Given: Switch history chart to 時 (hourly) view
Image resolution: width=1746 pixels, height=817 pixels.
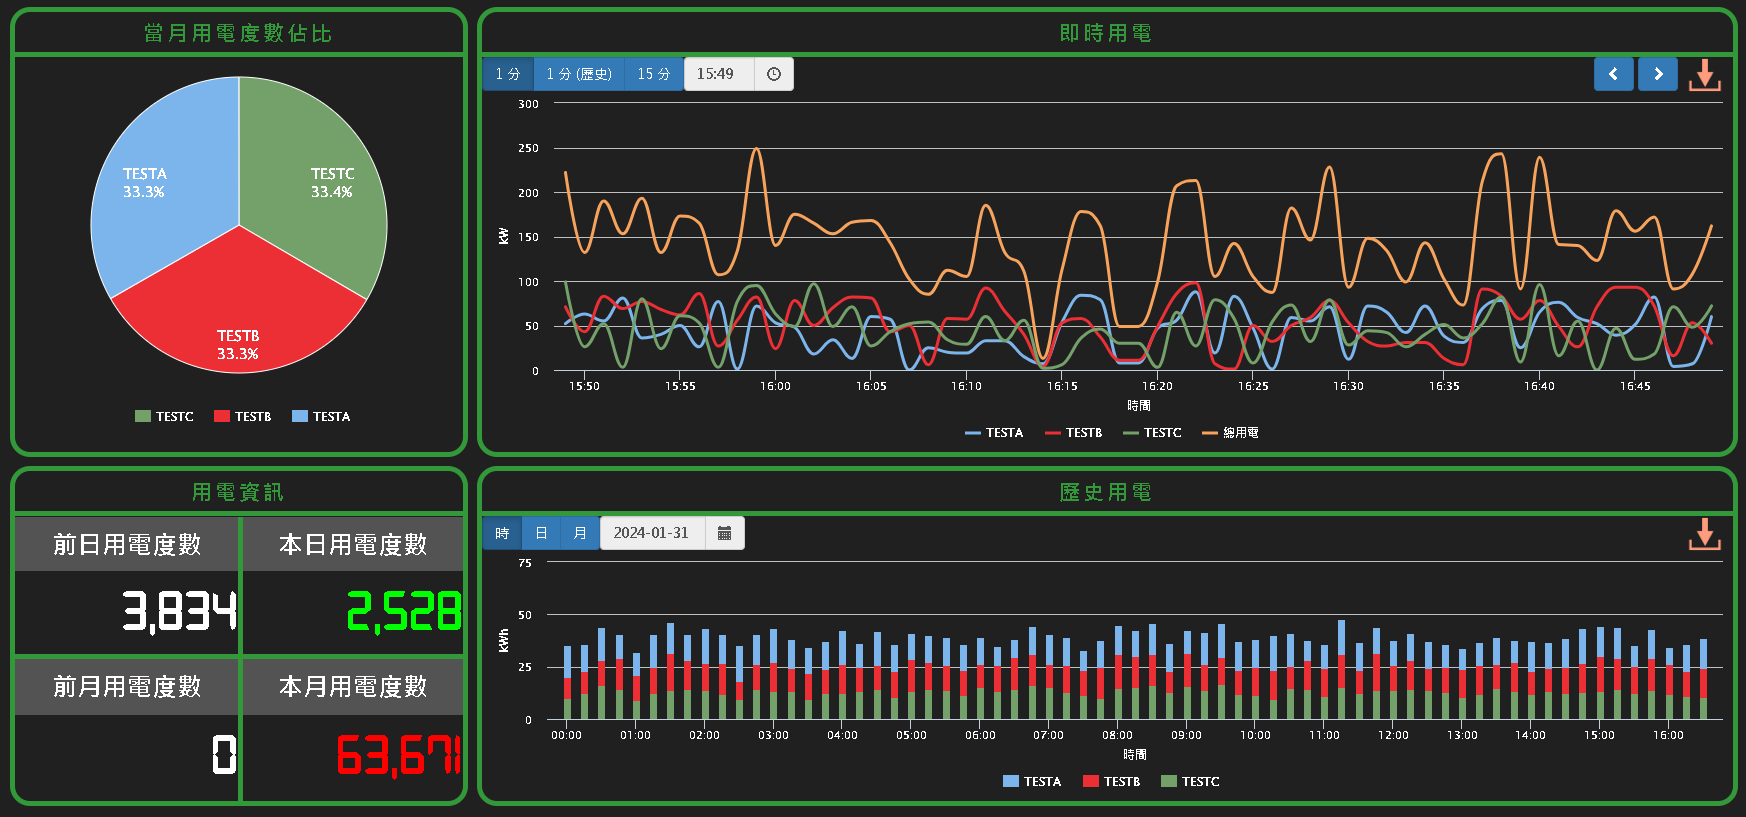Looking at the screenshot, I should coord(502,533).
